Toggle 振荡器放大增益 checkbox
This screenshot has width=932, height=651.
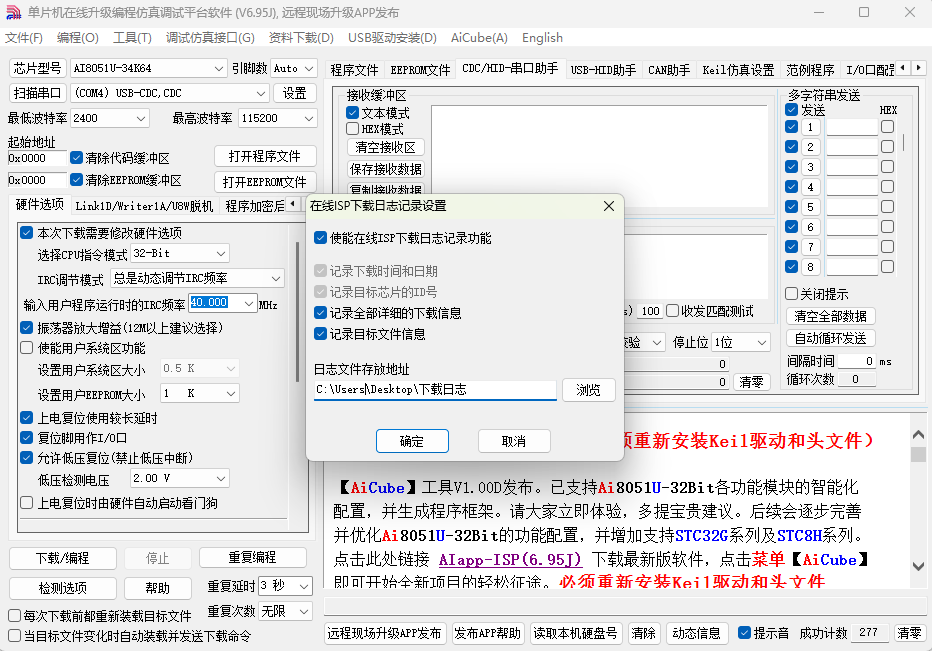coord(27,328)
